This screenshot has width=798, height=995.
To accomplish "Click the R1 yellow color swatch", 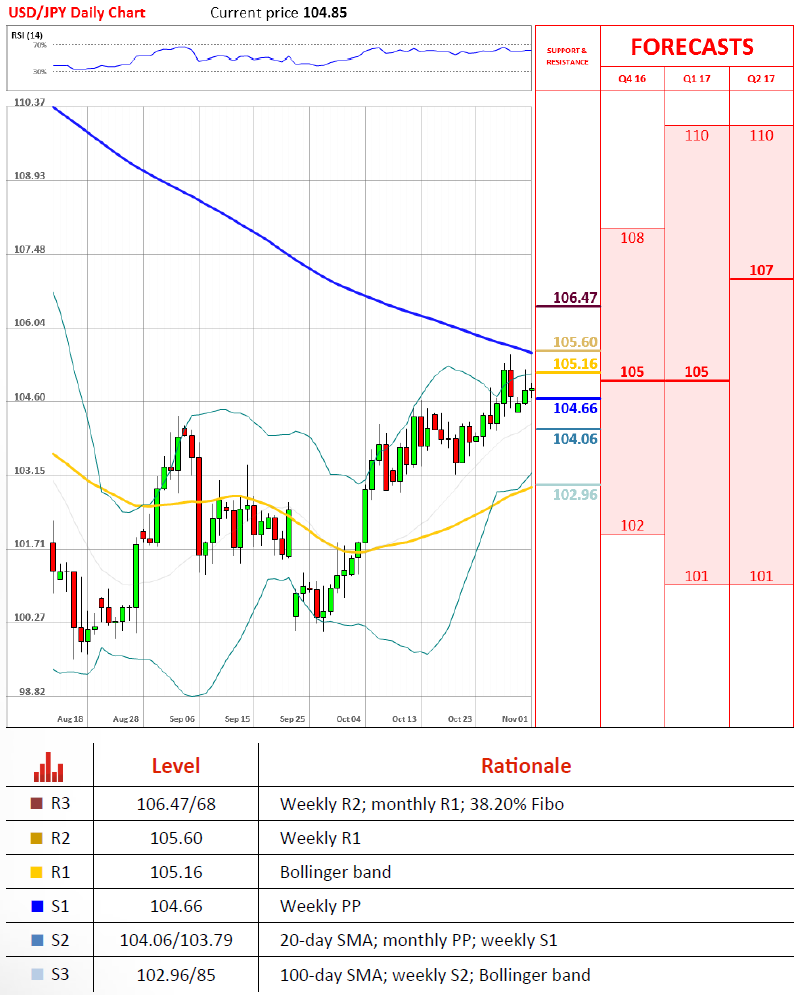I will (x=37, y=872).
